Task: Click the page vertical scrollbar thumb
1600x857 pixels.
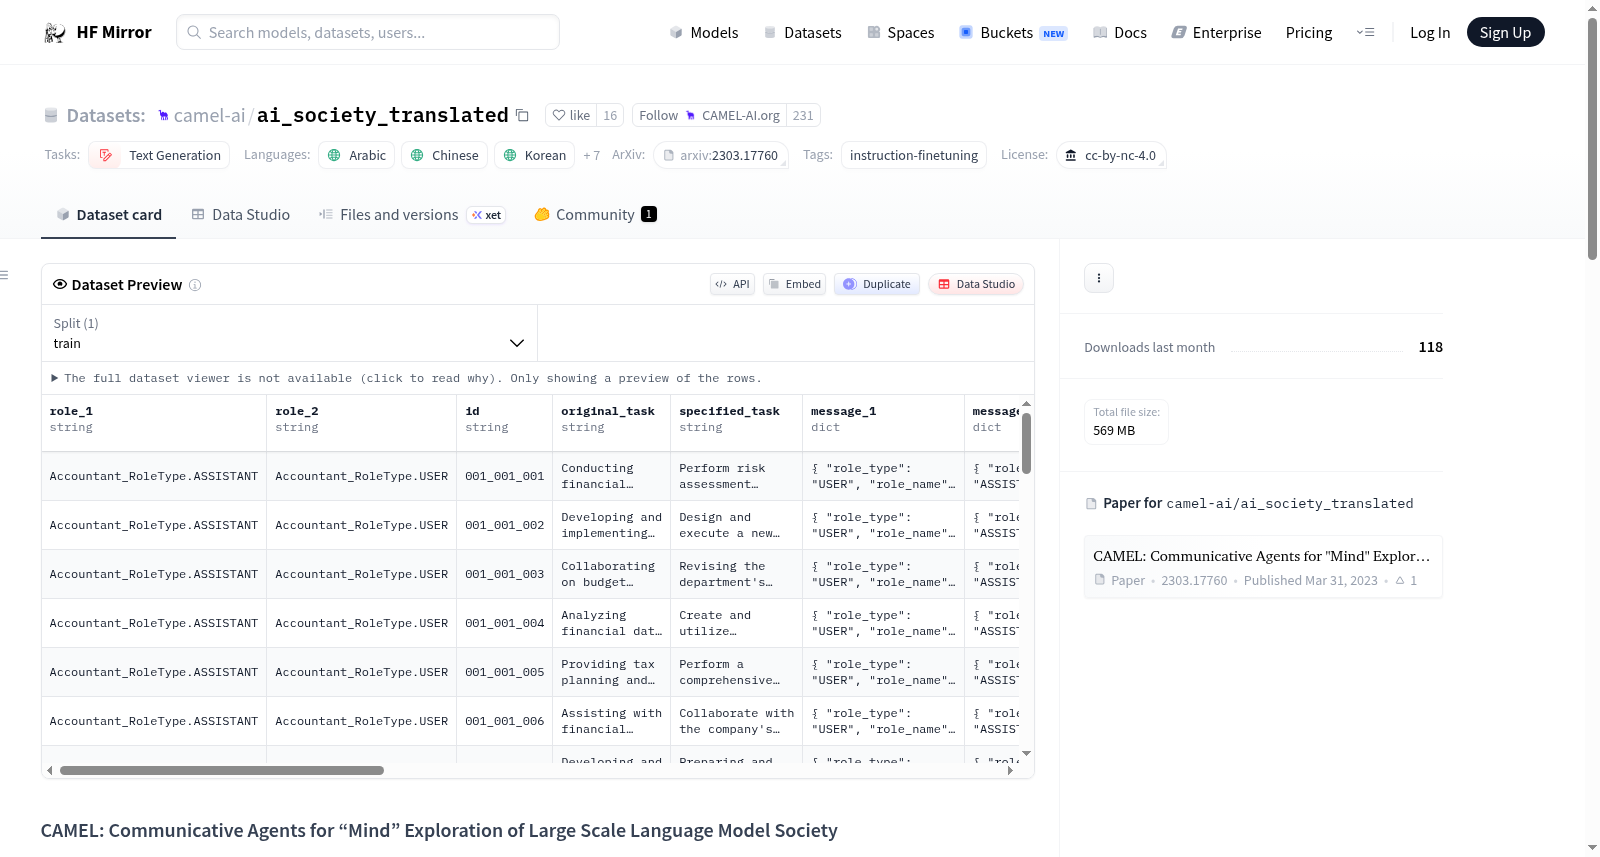Action: pos(1592,137)
